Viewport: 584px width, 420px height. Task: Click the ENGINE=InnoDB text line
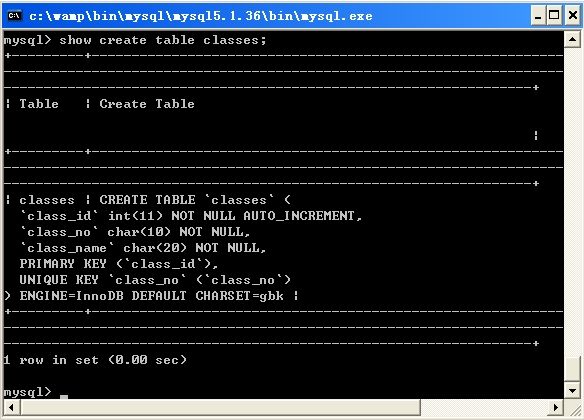coord(152,296)
